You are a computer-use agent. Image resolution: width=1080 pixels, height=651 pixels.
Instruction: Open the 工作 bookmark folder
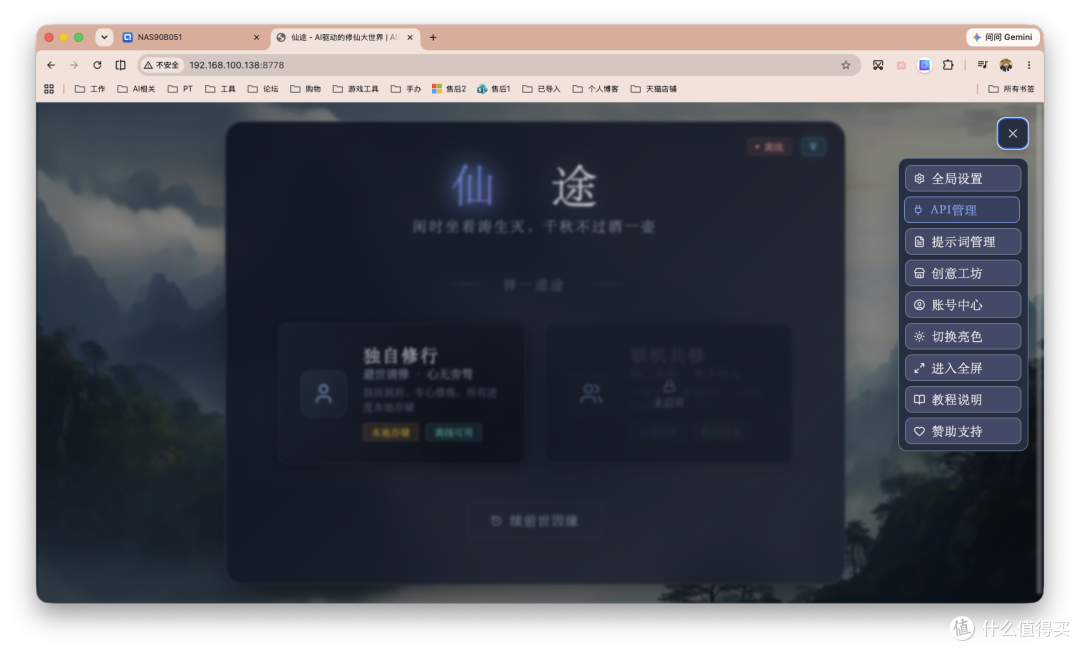pos(90,89)
